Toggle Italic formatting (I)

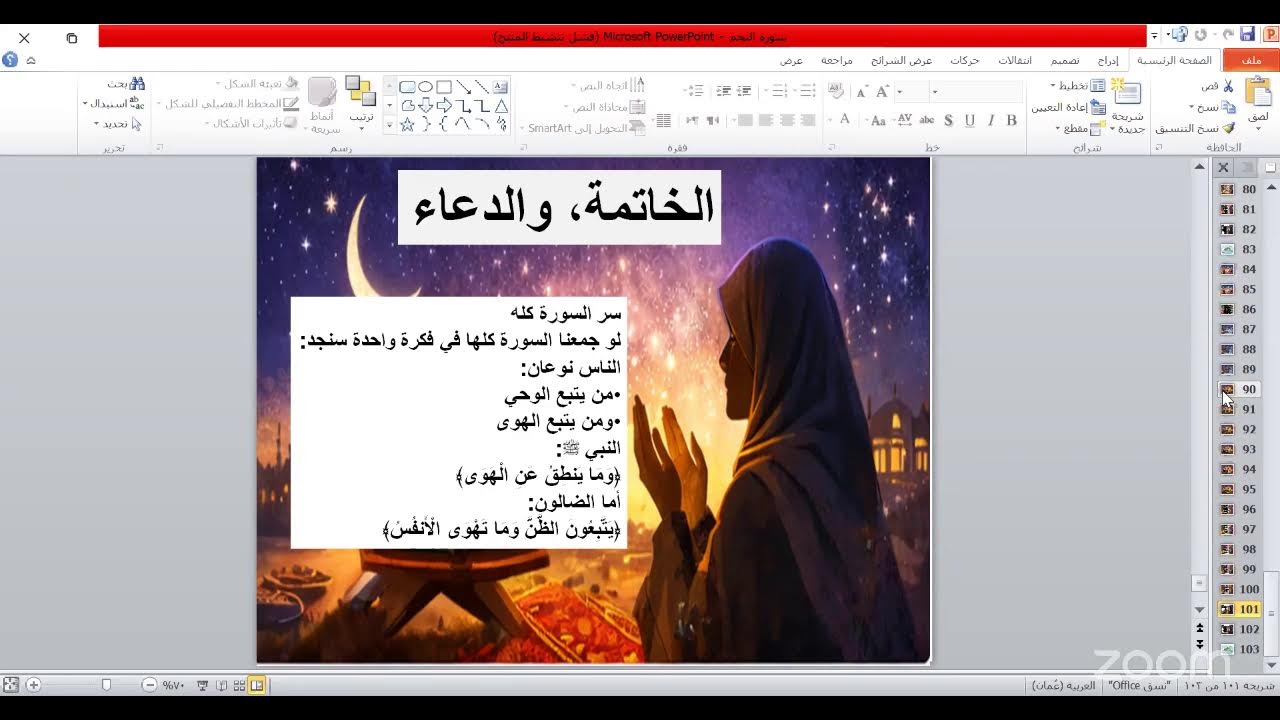click(x=991, y=120)
